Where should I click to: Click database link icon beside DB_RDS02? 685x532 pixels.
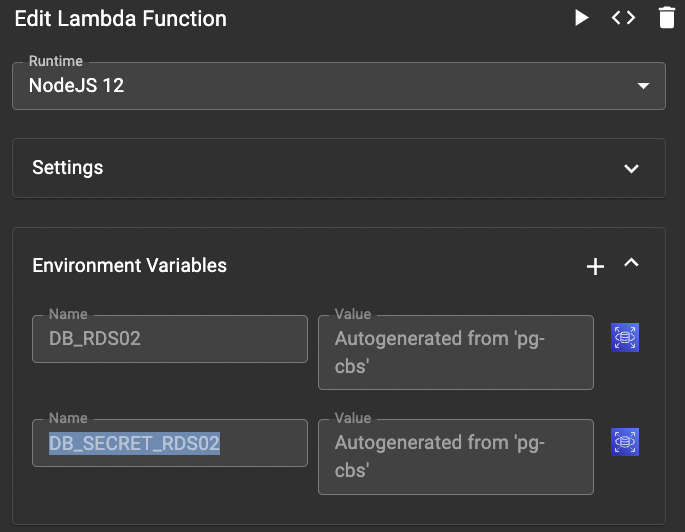point(625,338)
